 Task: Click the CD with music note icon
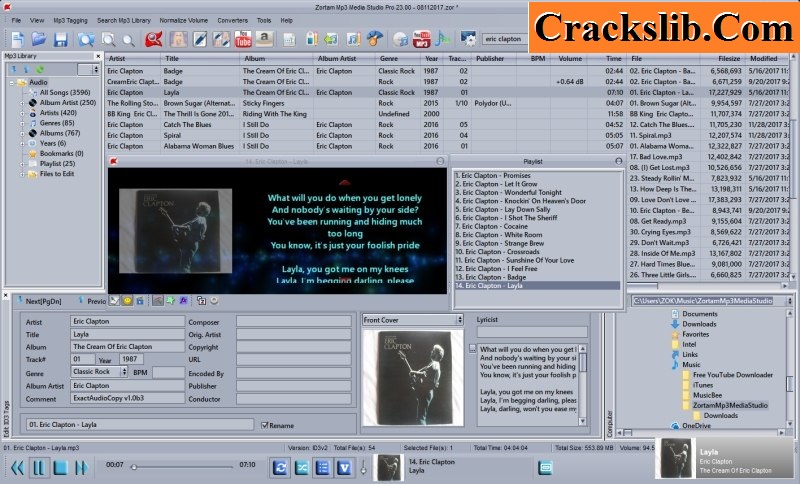pos(401,39)
